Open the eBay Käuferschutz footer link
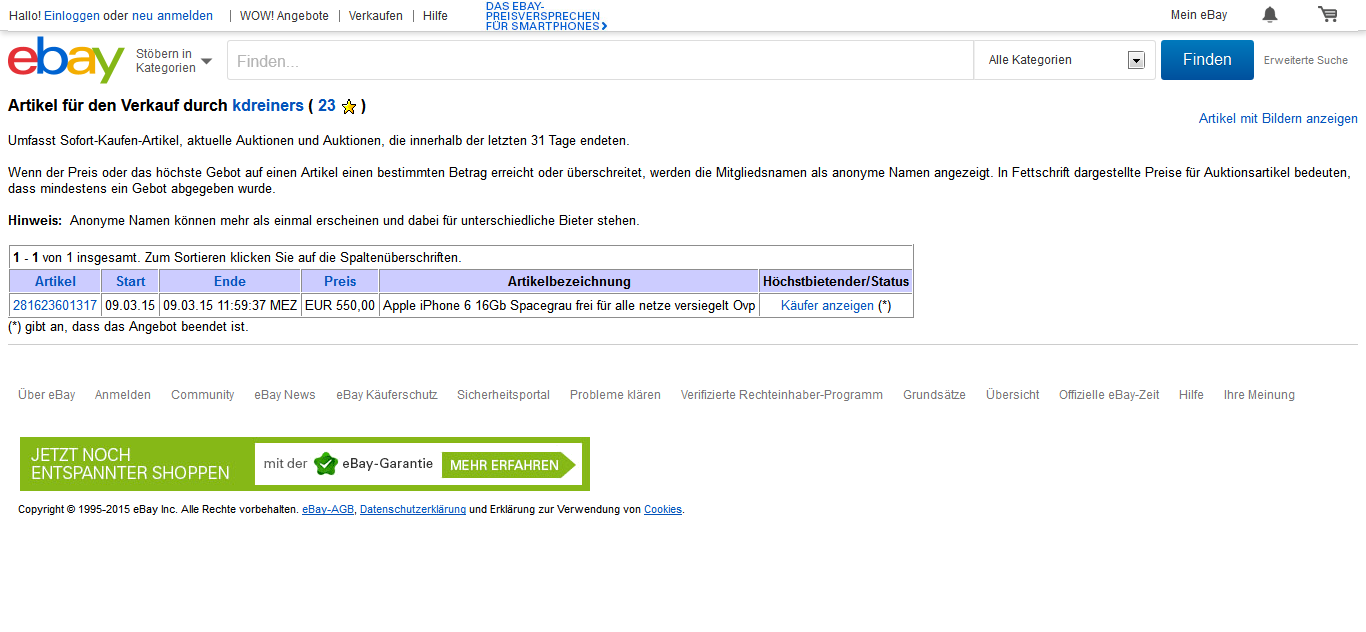The height and width of the screenshot is (632, 1366). click(387, 395)
